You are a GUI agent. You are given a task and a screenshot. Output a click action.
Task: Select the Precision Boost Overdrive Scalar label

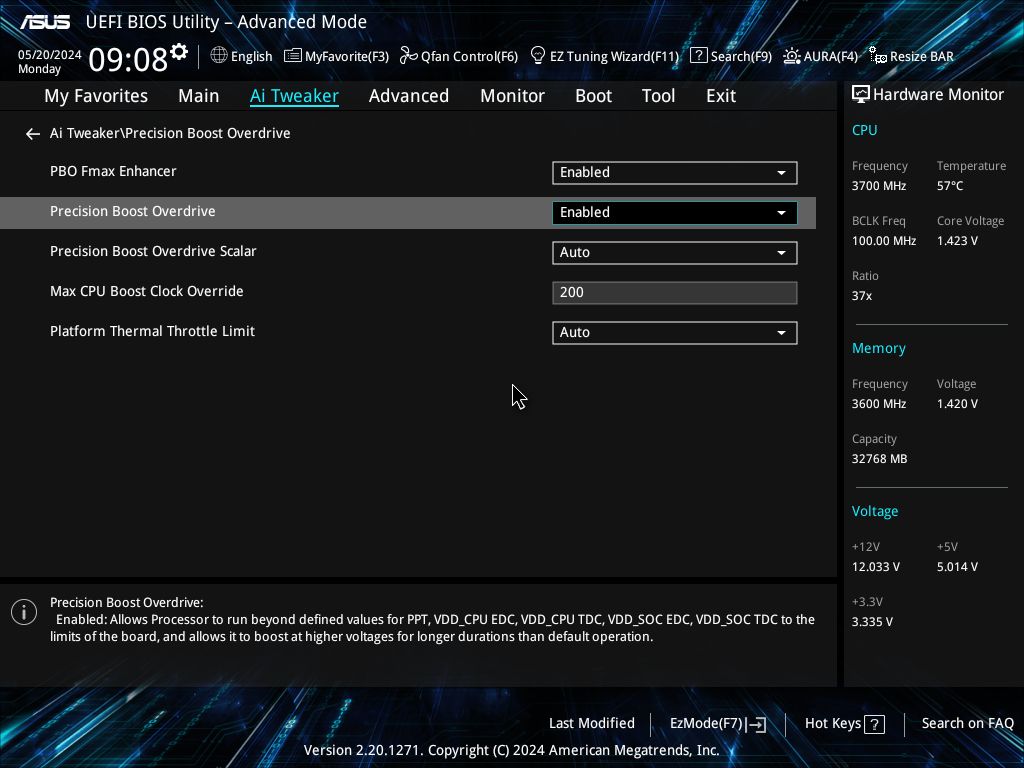[153, 251]
